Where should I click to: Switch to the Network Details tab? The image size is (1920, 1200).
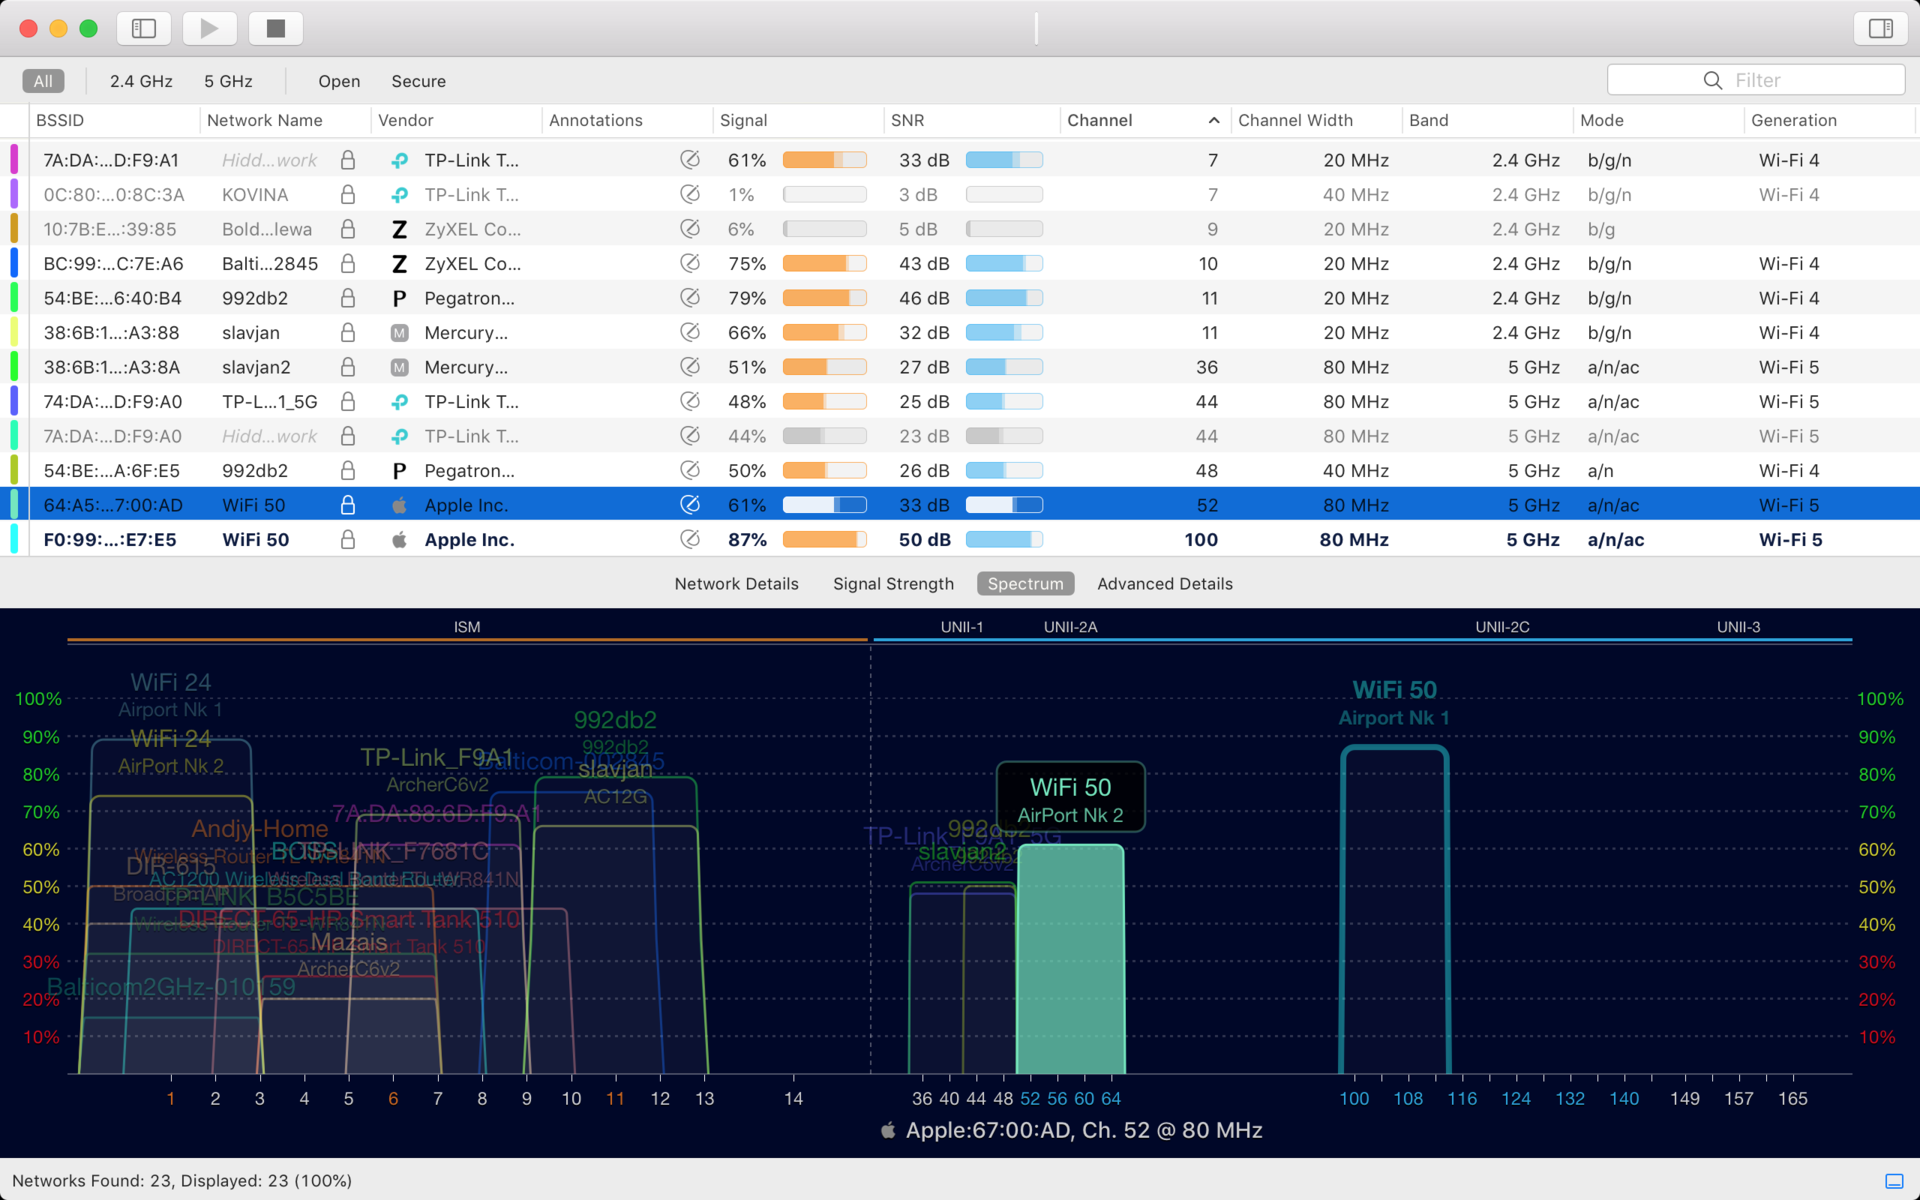coord(736,584)
